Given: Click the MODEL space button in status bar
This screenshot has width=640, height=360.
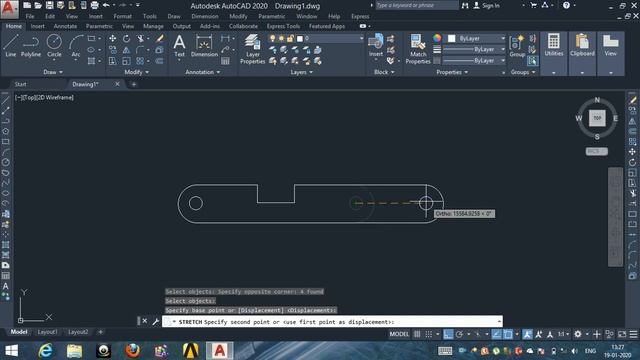Looking at the screenshot, I should pos(399,334).
